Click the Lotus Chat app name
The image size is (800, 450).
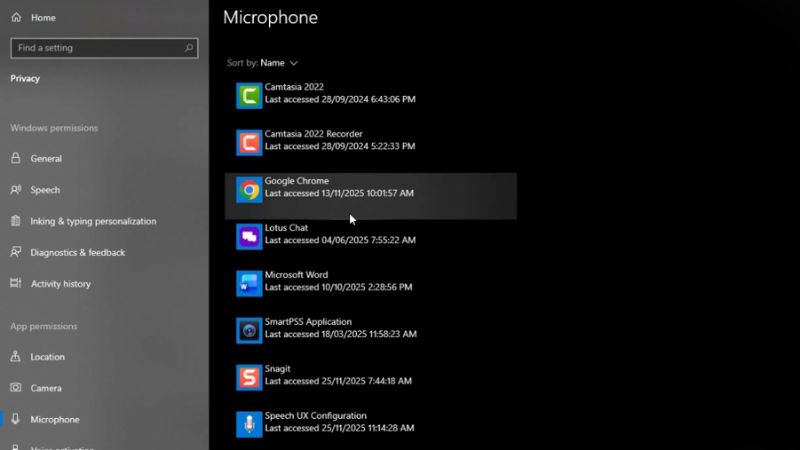coord(286,228)
